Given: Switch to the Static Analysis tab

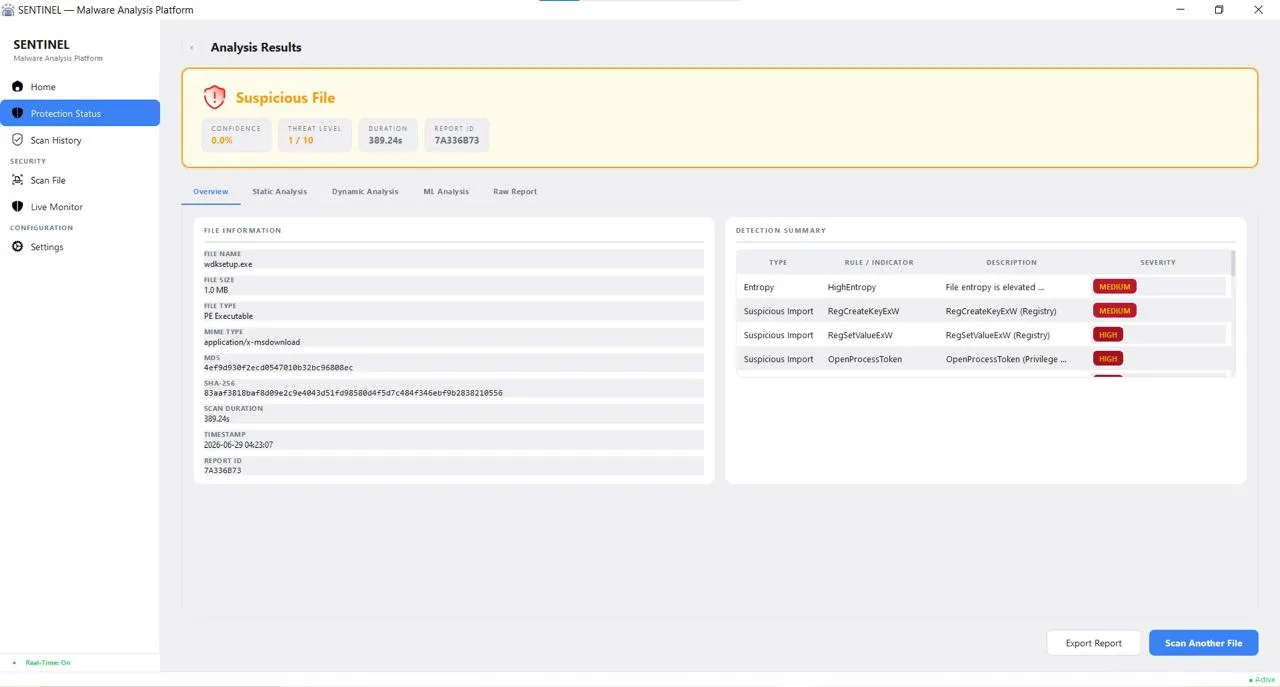Looking at the screenshot, I should [279, 191].
